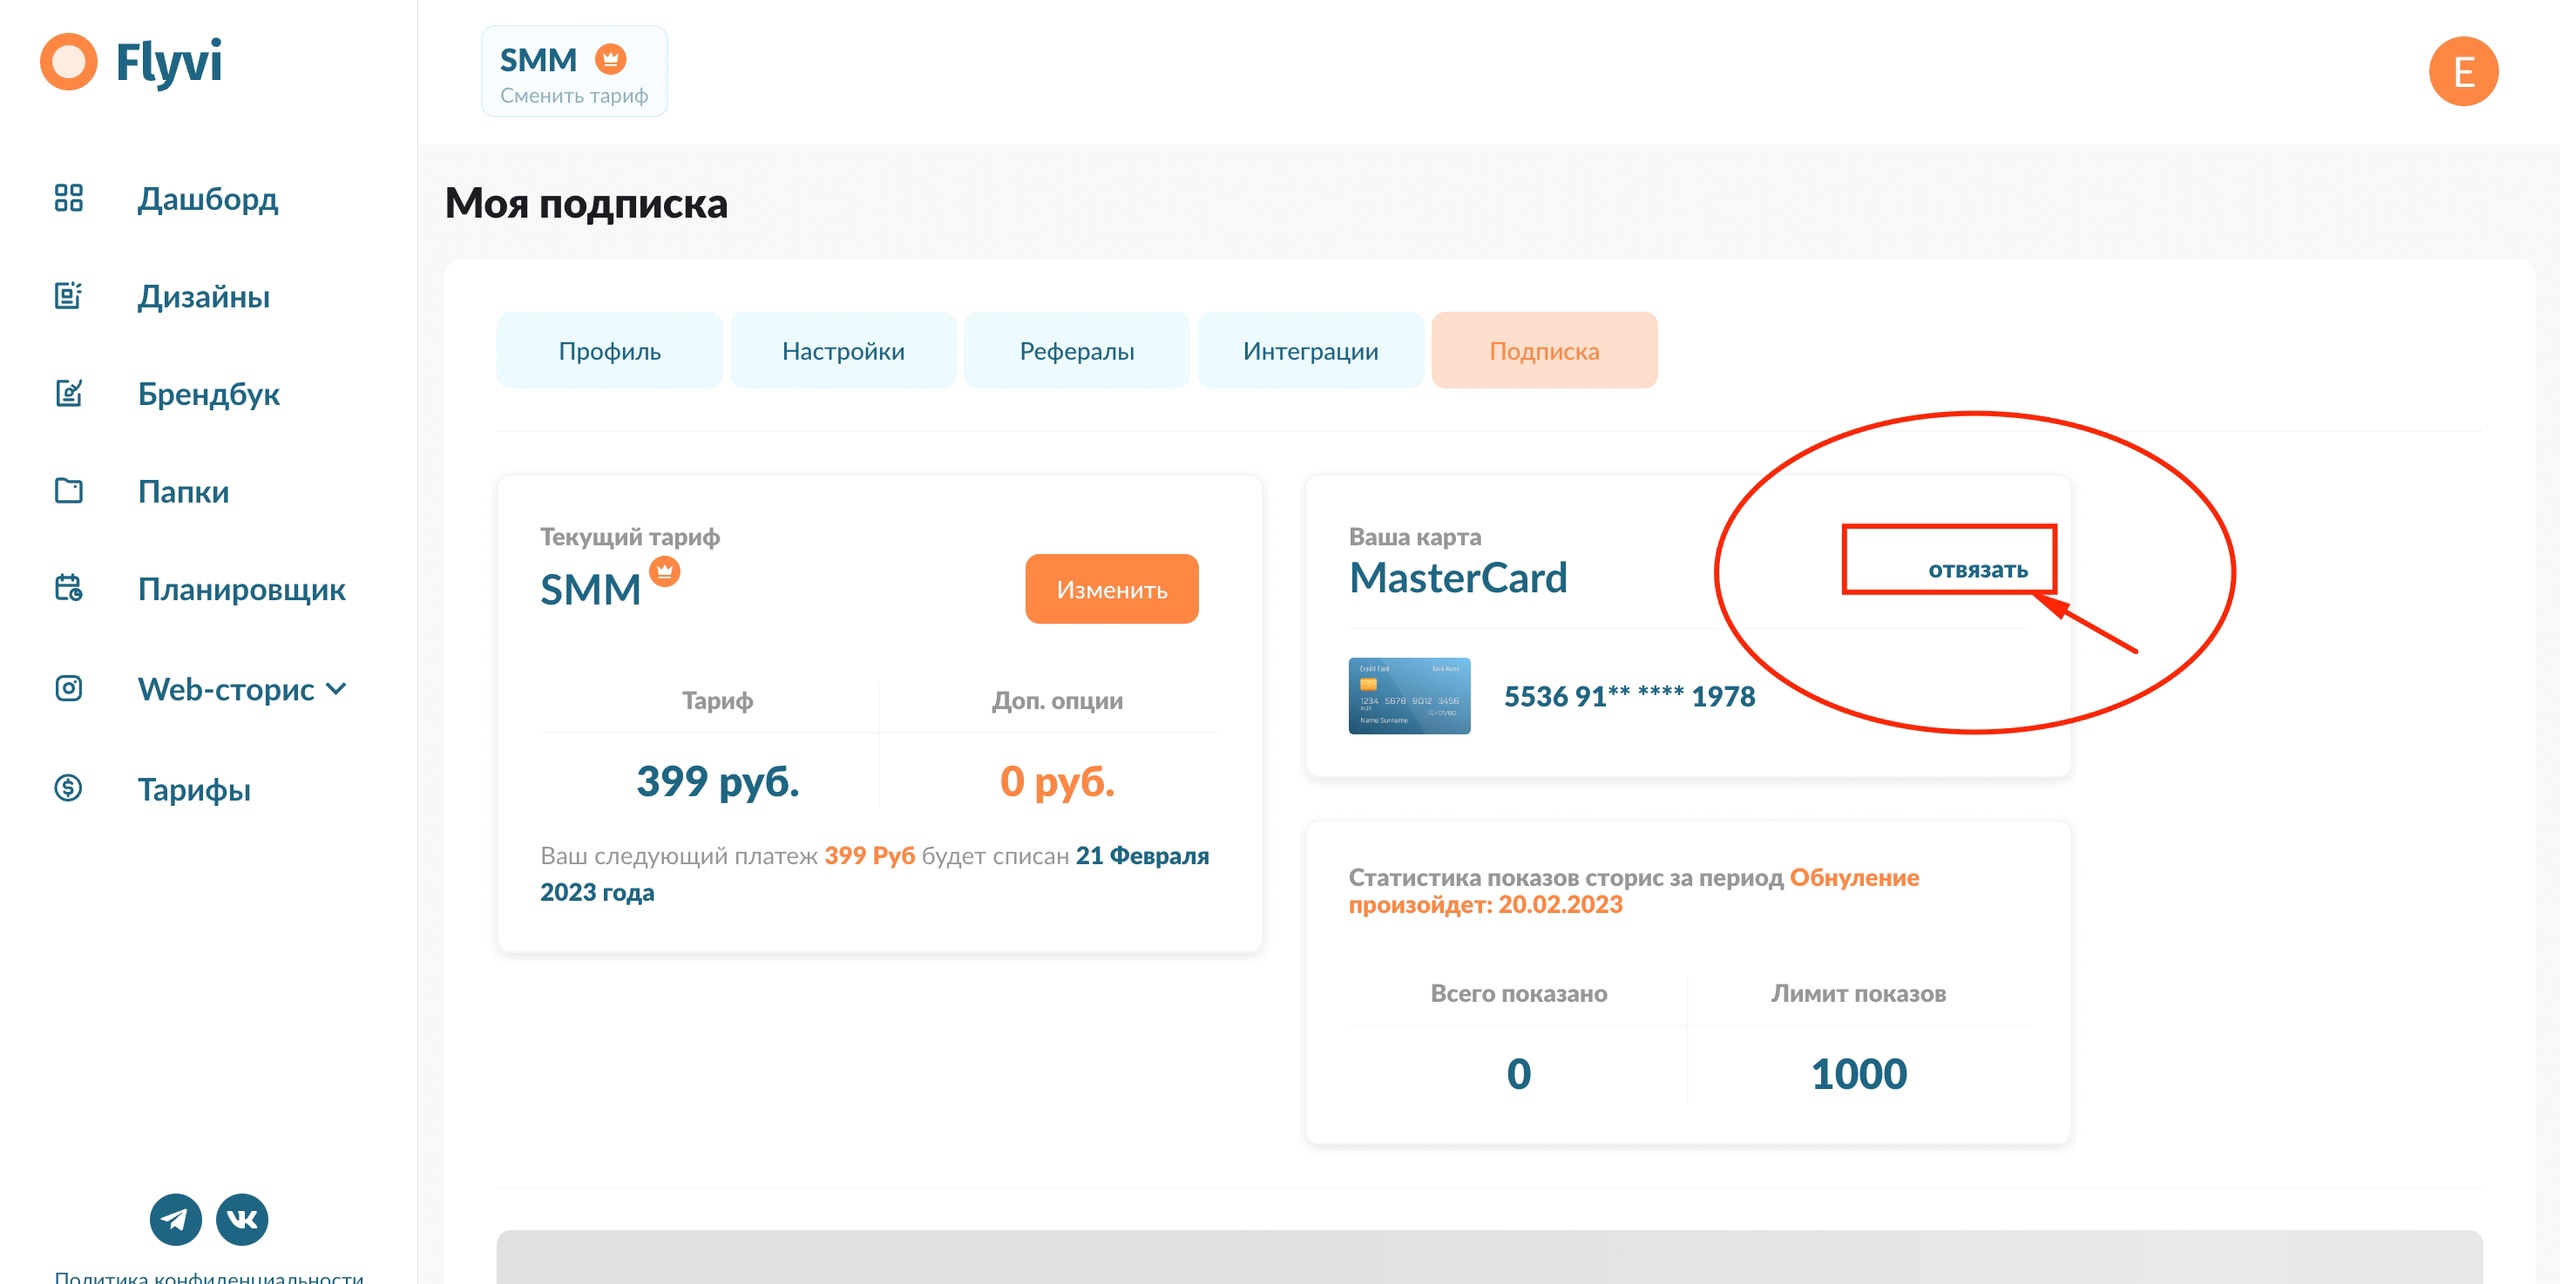Switch to the Профиль tab

pos(609,351)
